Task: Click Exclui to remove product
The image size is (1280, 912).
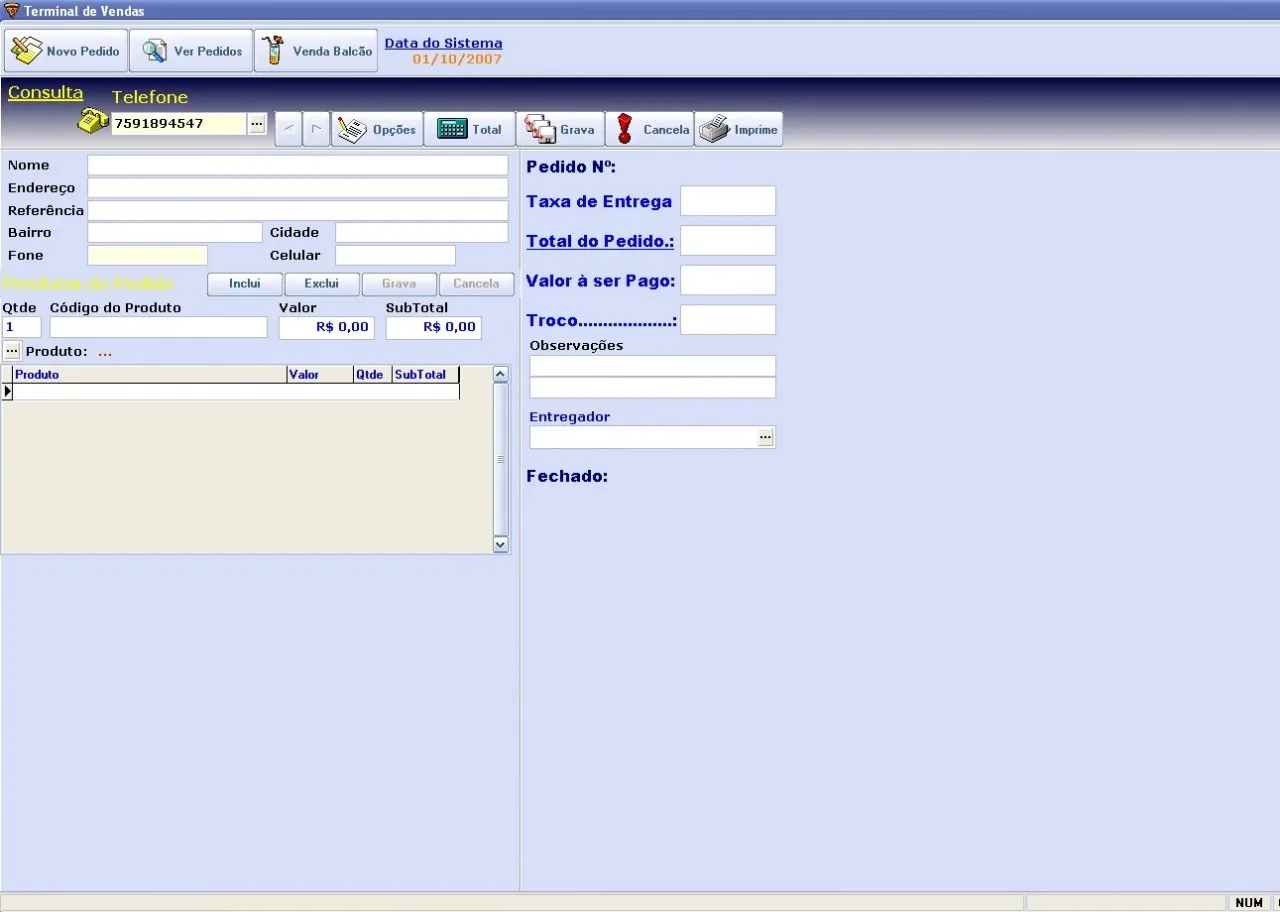Action: pyautogui.click(x=322, y=284)
